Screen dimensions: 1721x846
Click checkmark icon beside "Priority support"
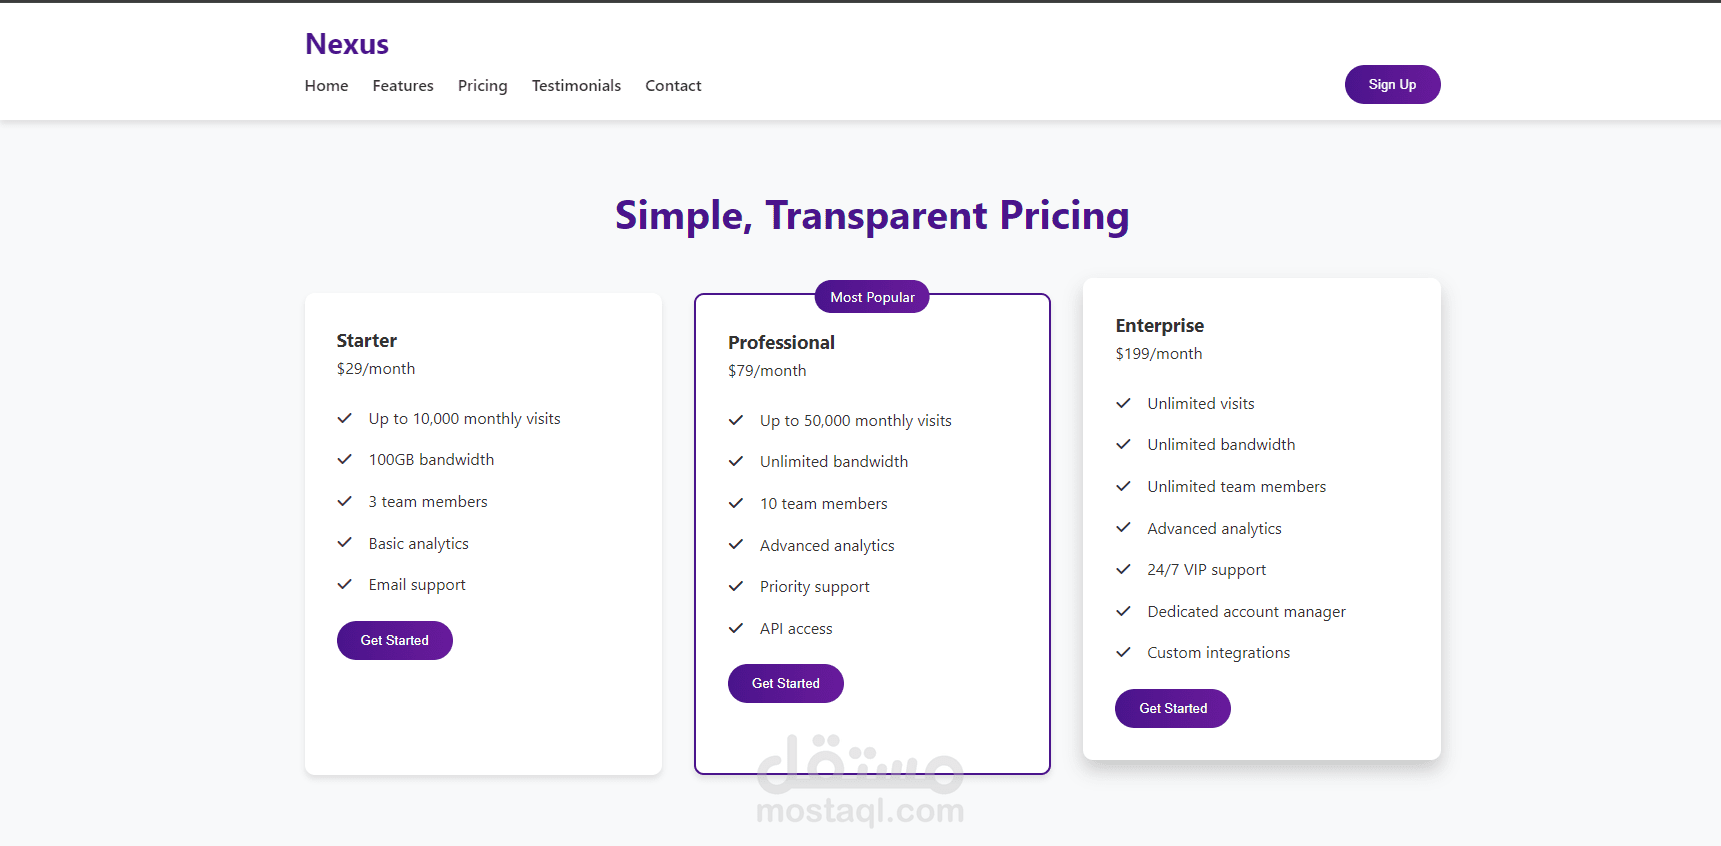736,586
